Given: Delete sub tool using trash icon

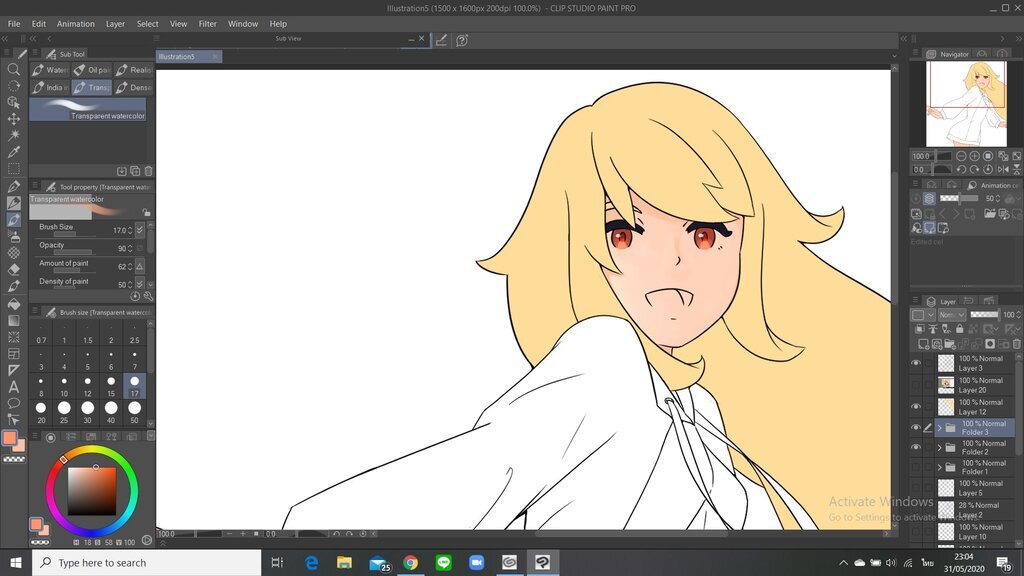Looking at the screenshot, I should (149, 171).
